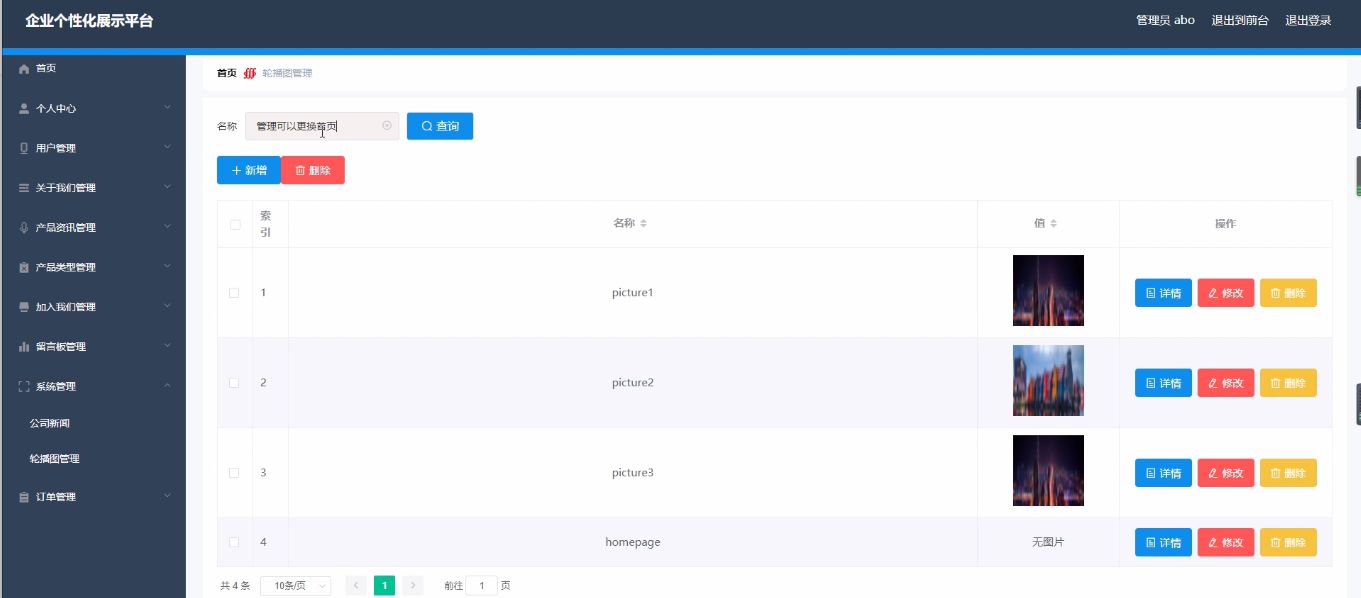Expand the 加入我们管理 menu chevron
The image size is (1361, 598).
pos(167,306)
